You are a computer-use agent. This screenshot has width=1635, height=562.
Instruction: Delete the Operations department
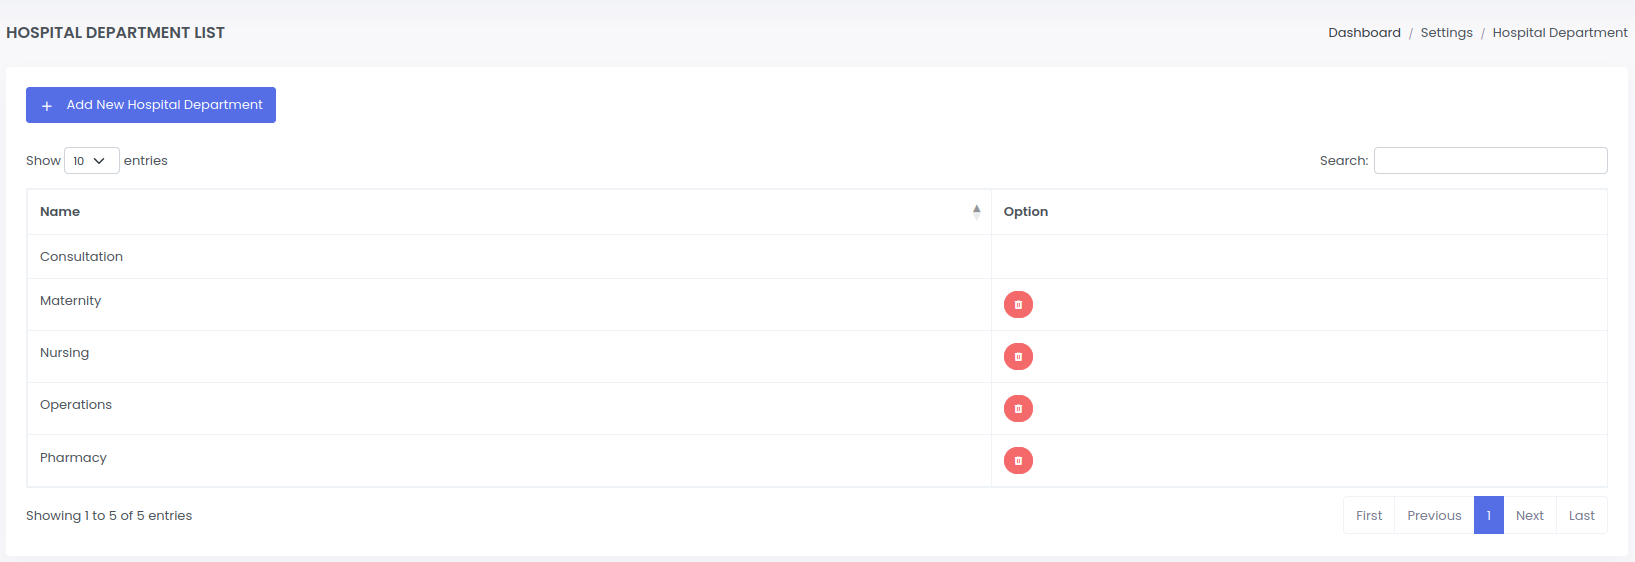pyautogui.click(x=1018, y=409)
